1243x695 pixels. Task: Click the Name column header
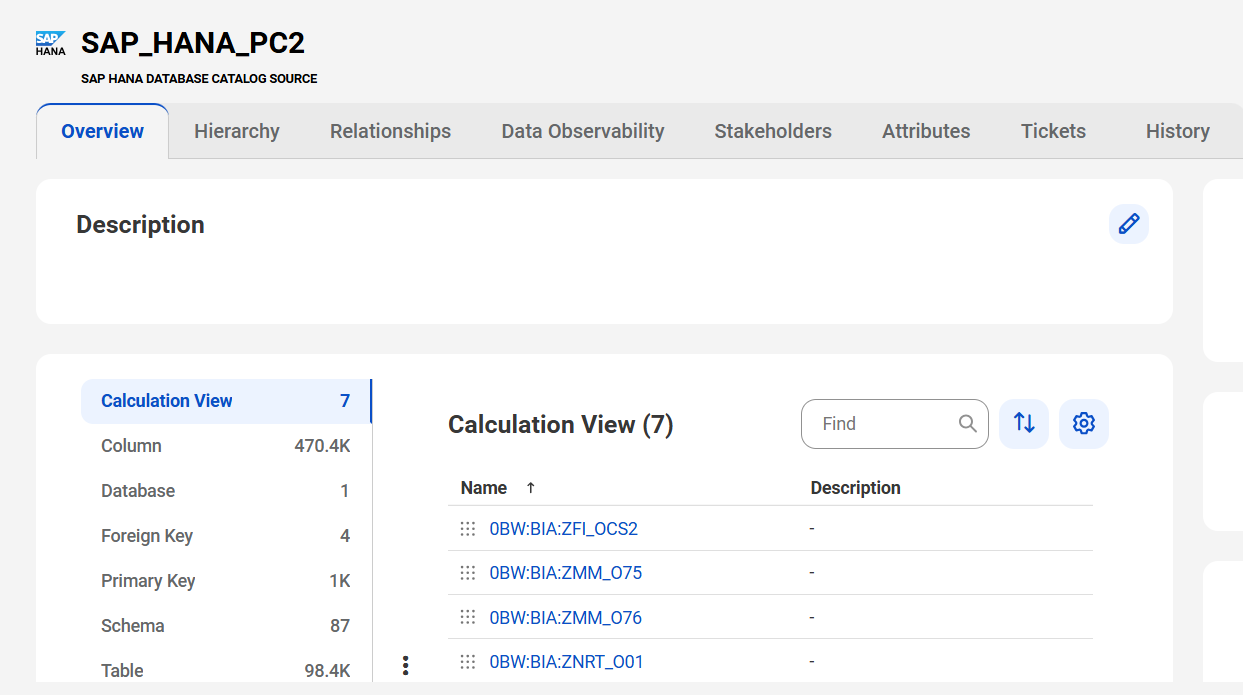point(484,488)
